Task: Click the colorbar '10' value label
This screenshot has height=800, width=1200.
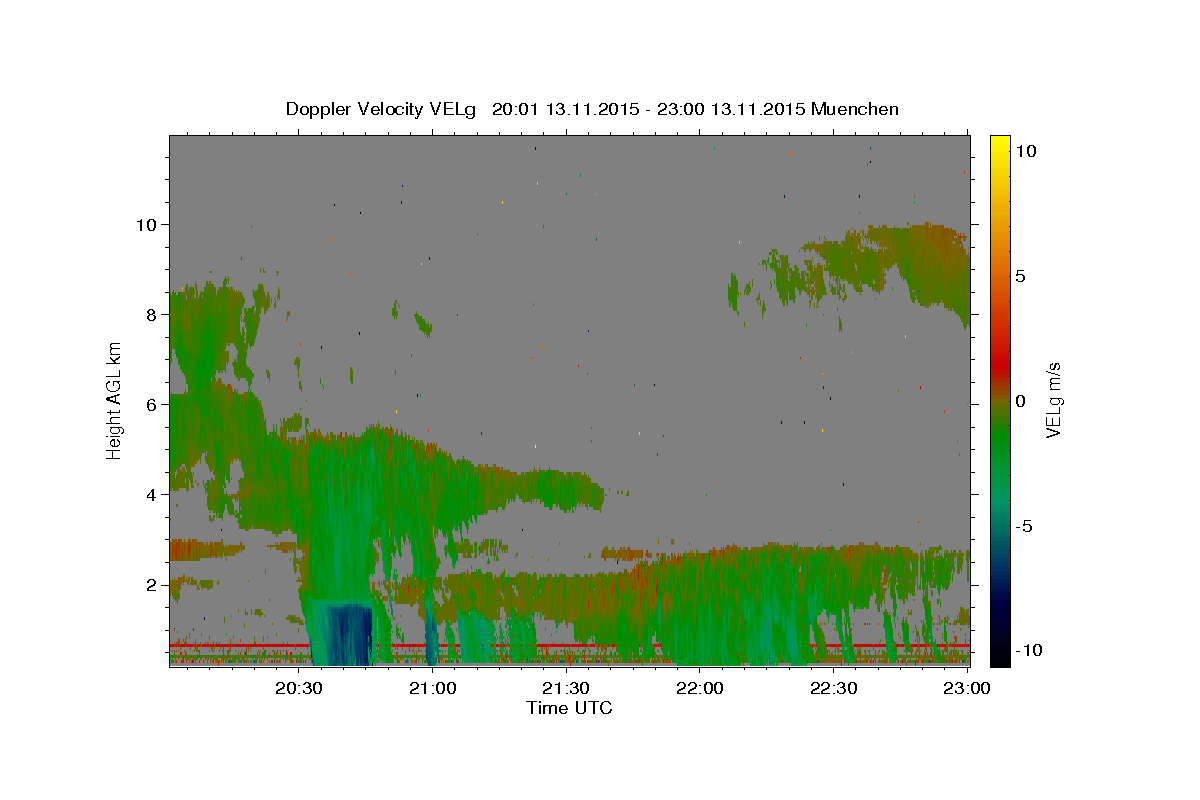Action: click(x=1026, y=150)
